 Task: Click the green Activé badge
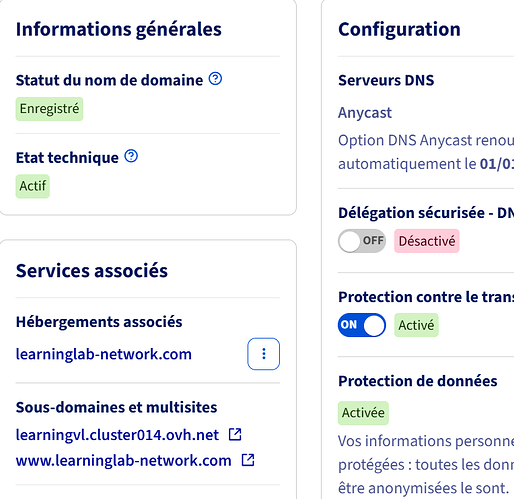[416, 325]
